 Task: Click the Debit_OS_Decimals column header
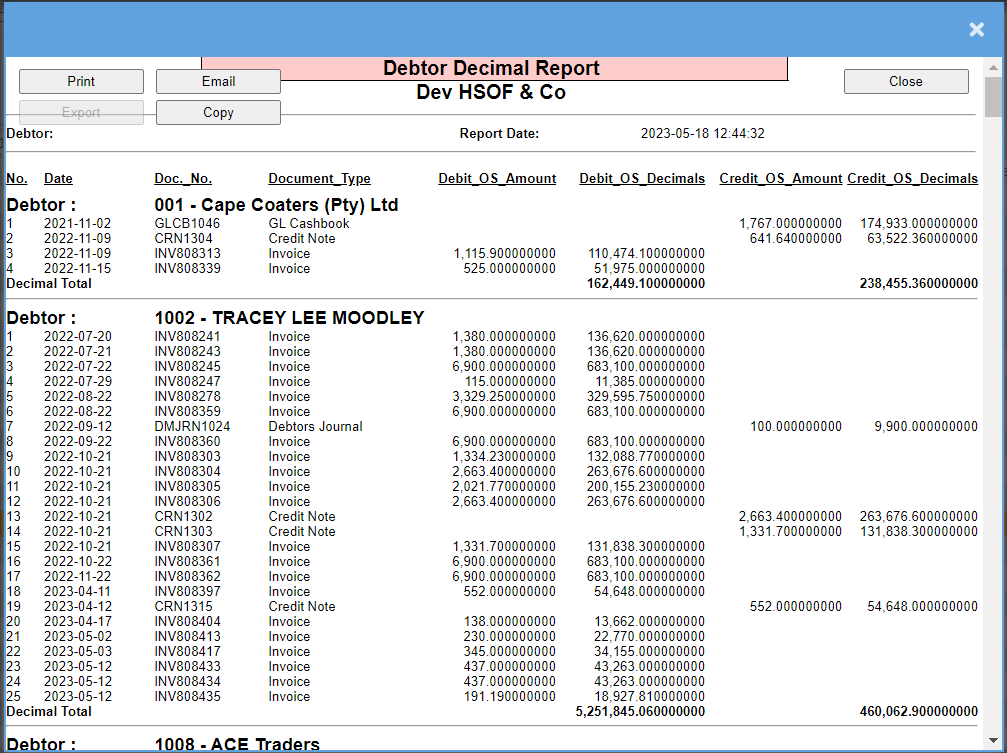(642, 179)
